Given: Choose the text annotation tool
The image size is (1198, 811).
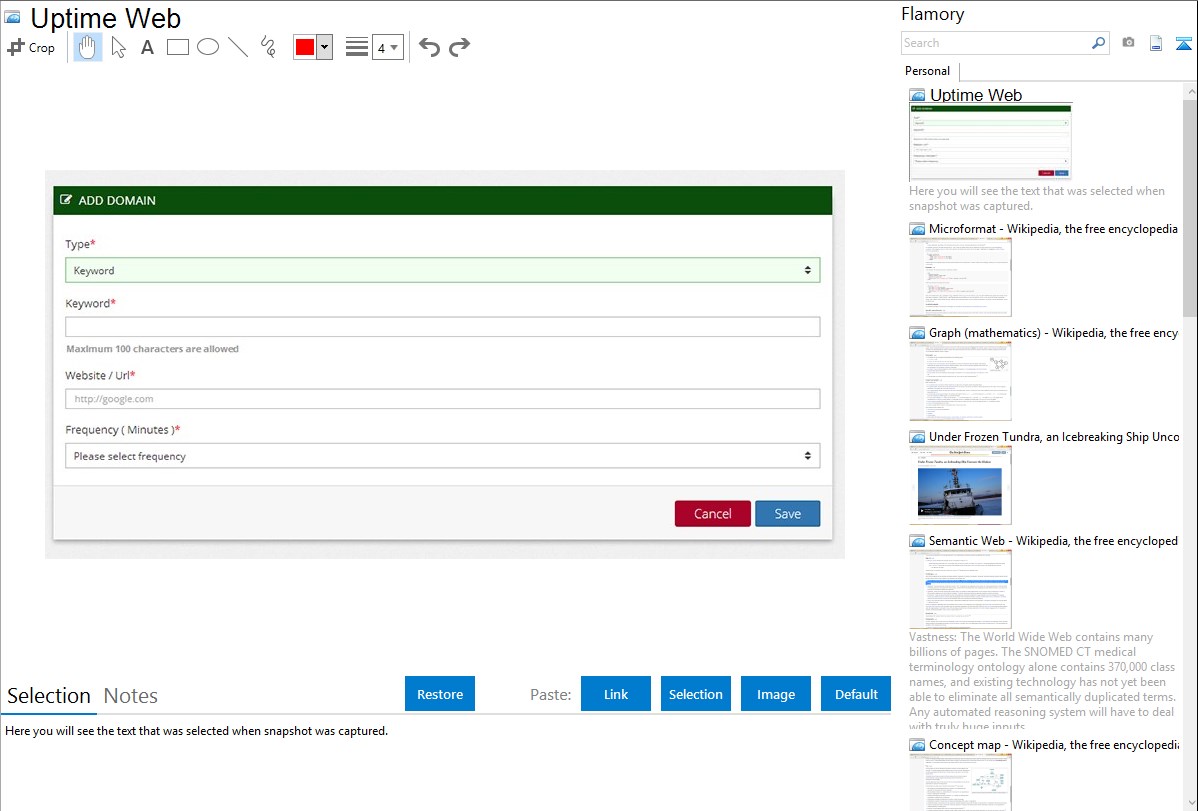Looking at the screenshot, I should coord(147,47).
